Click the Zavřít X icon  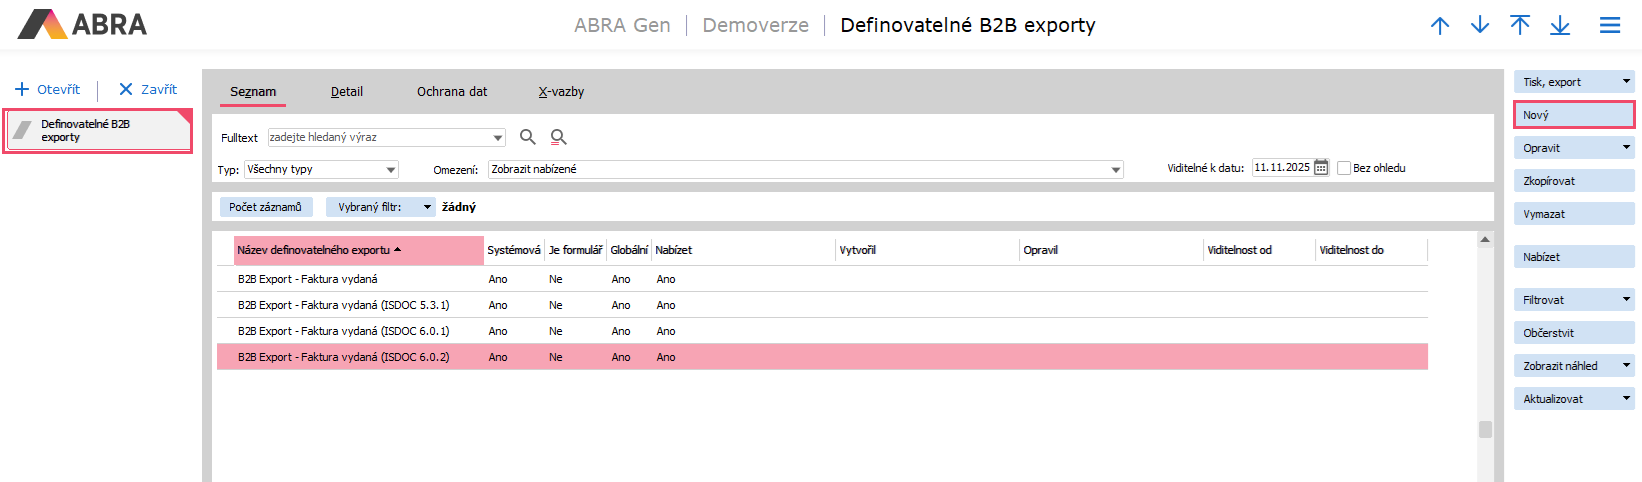click(126, 89)
